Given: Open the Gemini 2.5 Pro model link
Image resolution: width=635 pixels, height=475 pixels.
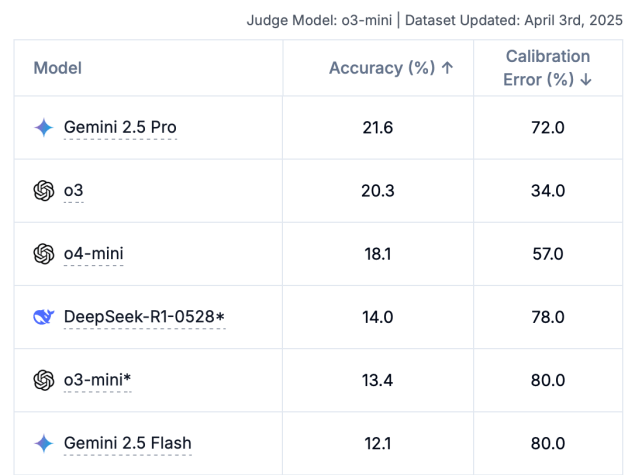Looking at the screenshot, I should 120,127.
